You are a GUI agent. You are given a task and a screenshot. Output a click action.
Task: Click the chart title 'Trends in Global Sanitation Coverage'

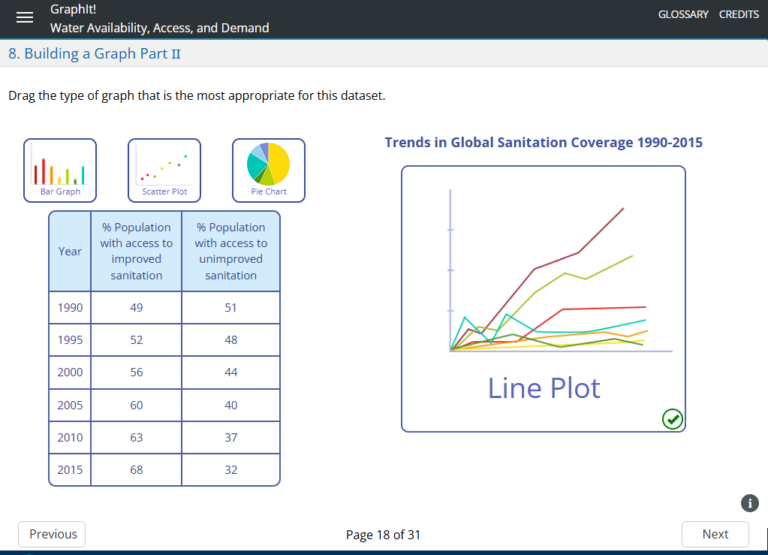click(543, 143)
